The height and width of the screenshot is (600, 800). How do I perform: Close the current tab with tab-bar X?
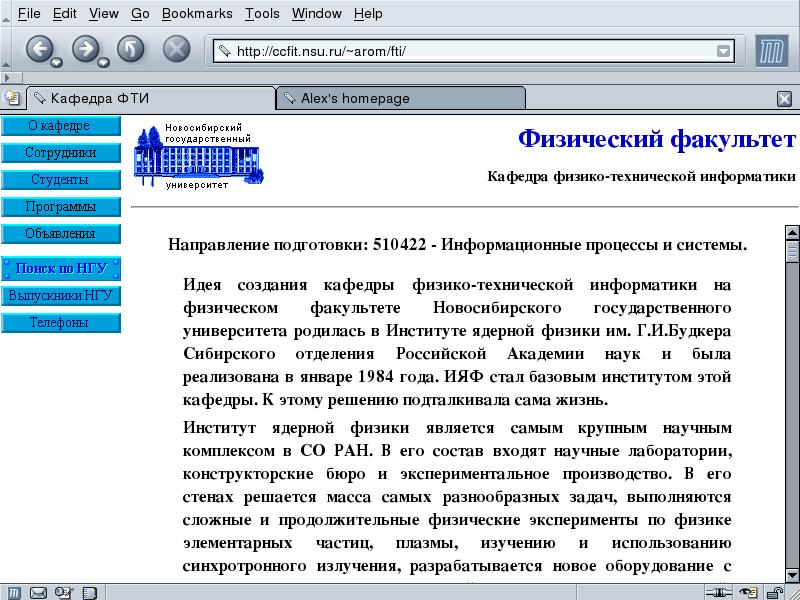[784, 98]
